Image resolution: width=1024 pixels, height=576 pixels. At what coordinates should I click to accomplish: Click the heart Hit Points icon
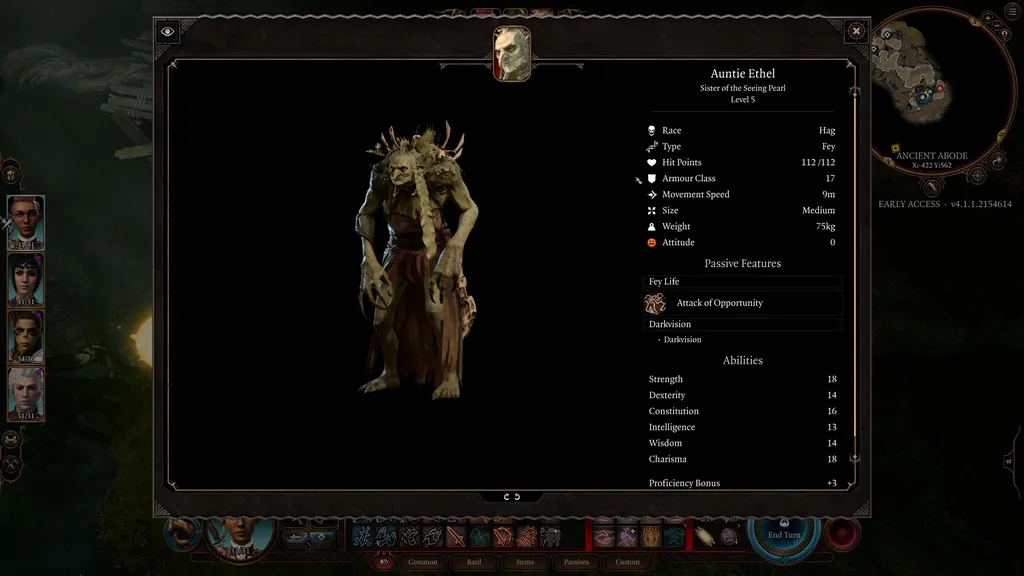(x=654, y=162)
